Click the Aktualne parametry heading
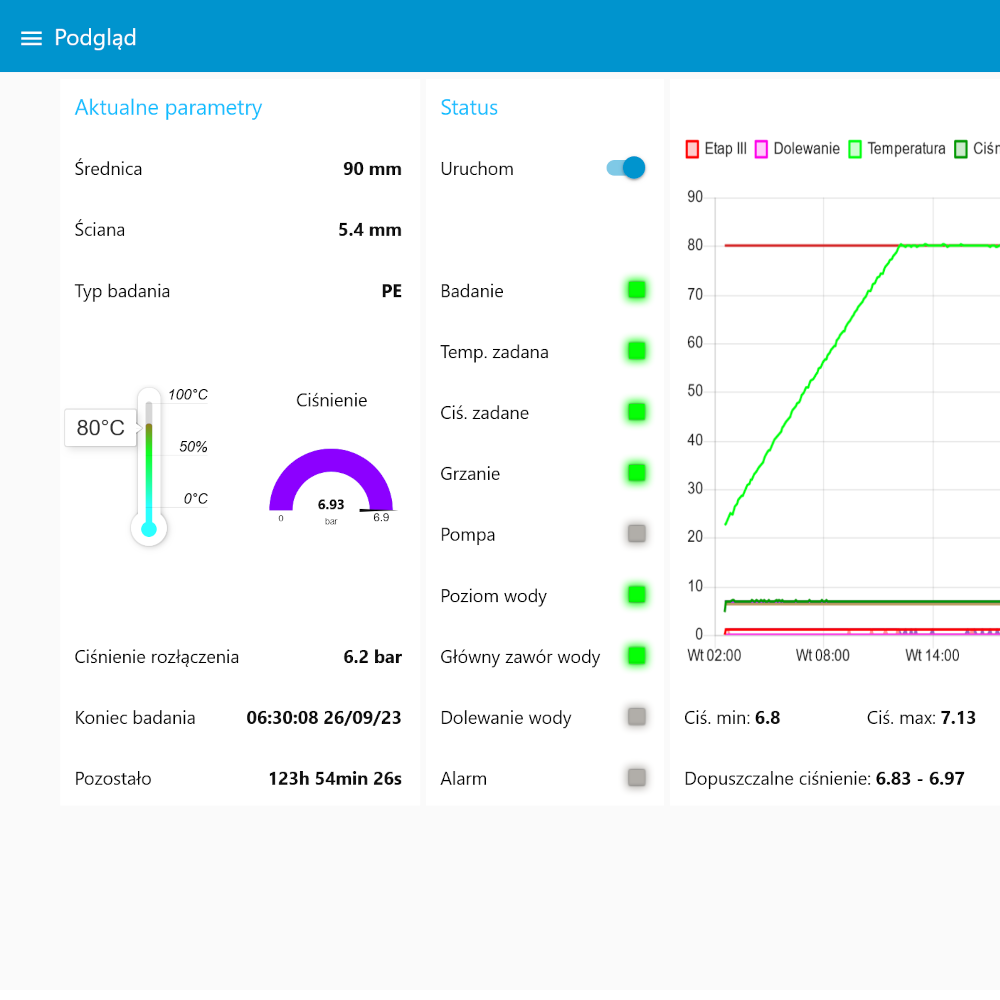 click(x=168, y=107)
